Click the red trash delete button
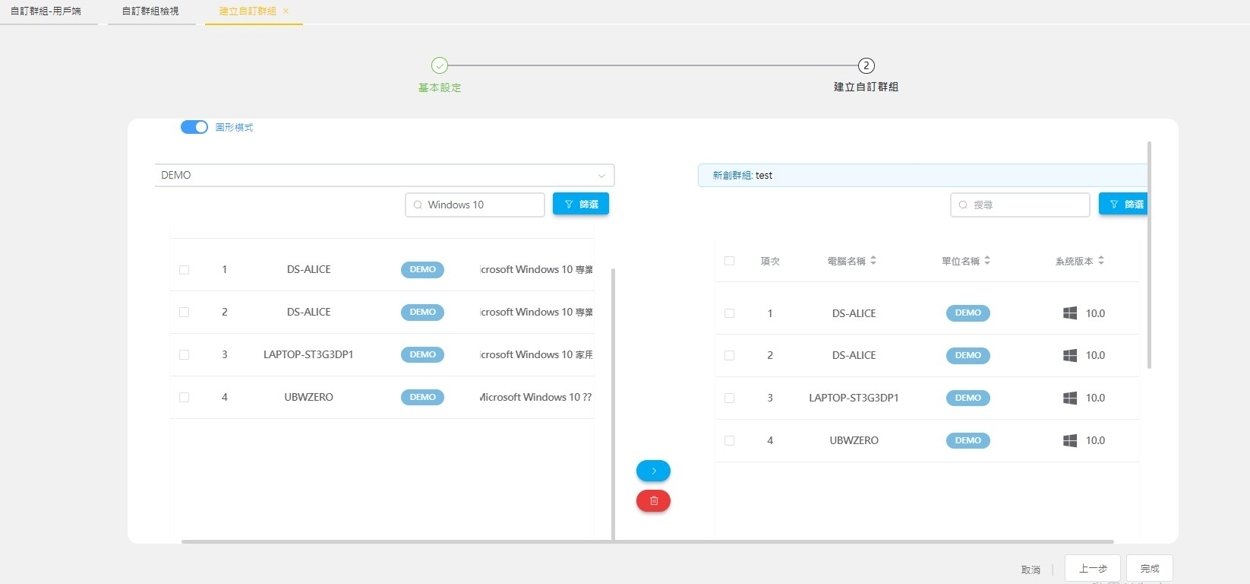Viewport: 1250px width, 584px height. click(653, 501)
